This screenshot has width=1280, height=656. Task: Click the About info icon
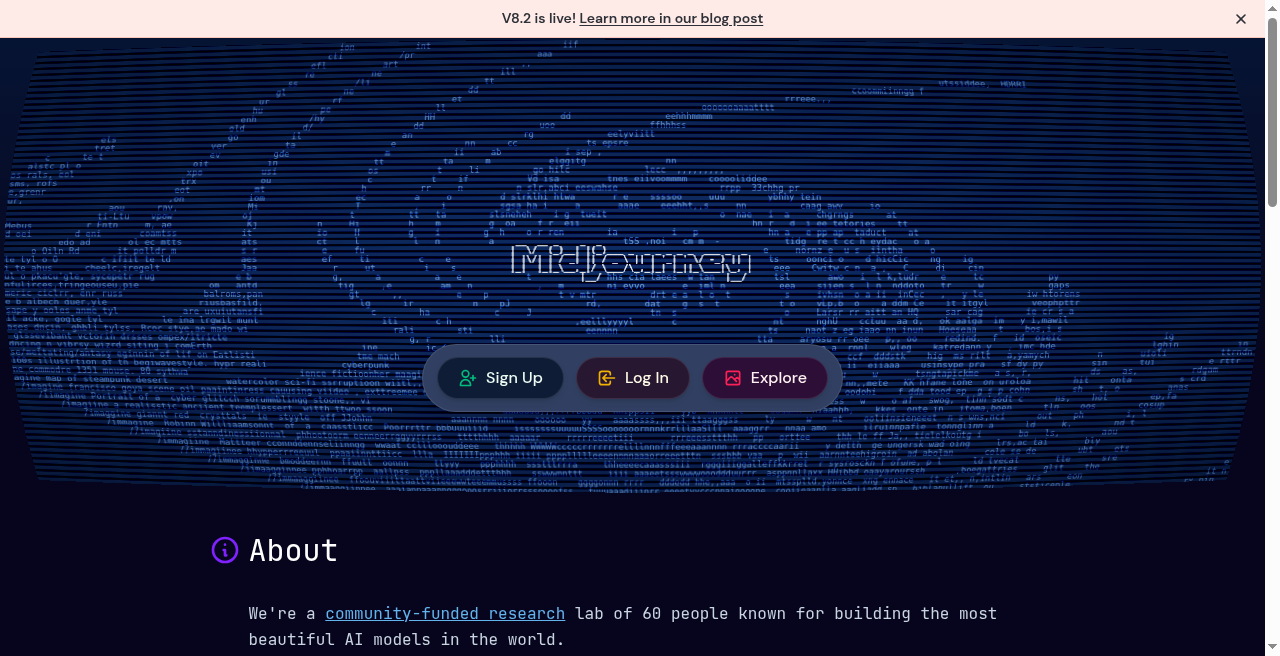(x=225, y=550)
